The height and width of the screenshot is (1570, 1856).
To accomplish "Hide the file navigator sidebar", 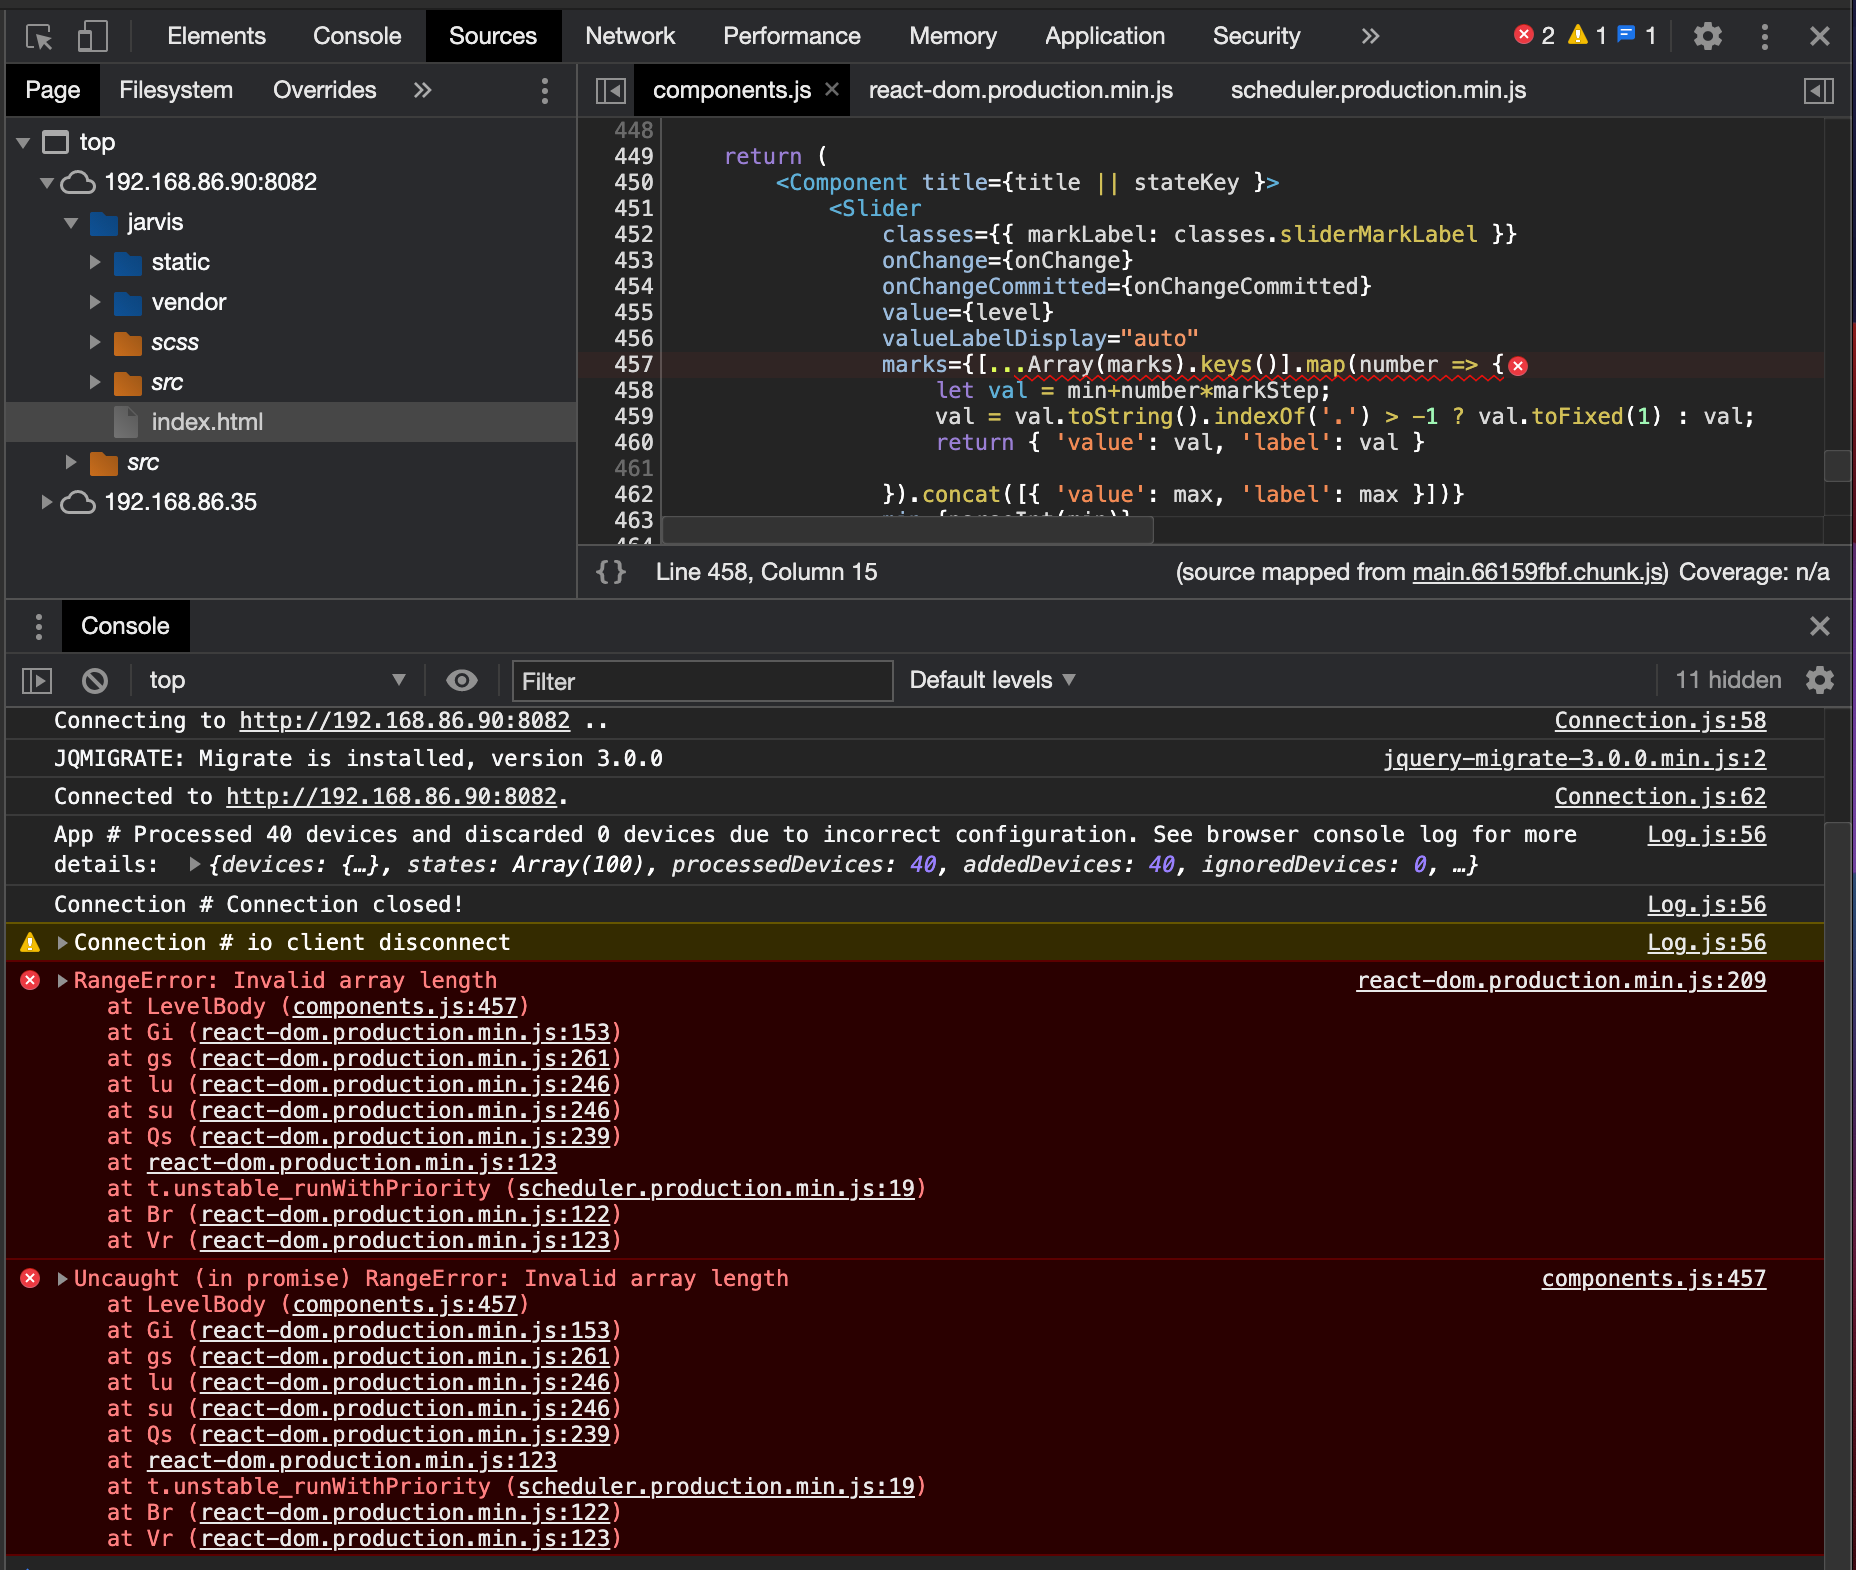I will click(x=610, y=91).
